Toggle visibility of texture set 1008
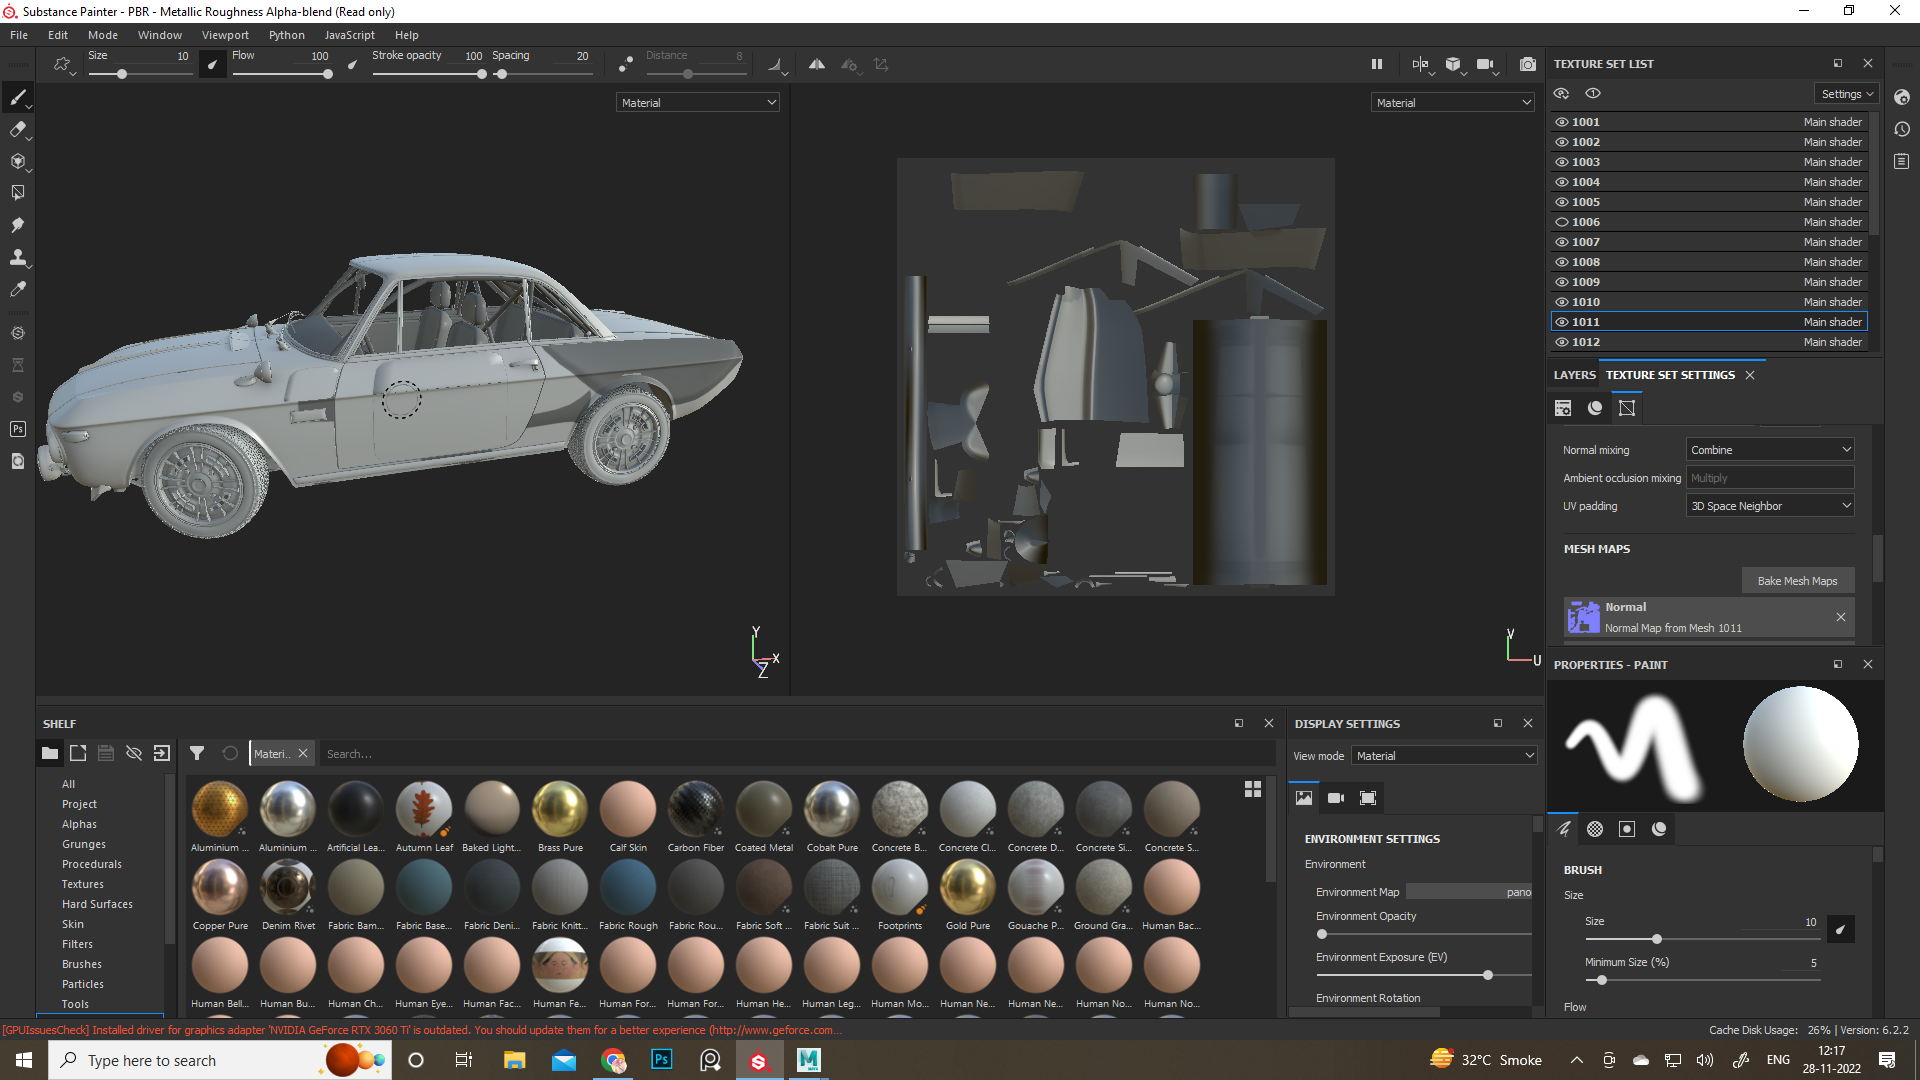 [1561, 262]
